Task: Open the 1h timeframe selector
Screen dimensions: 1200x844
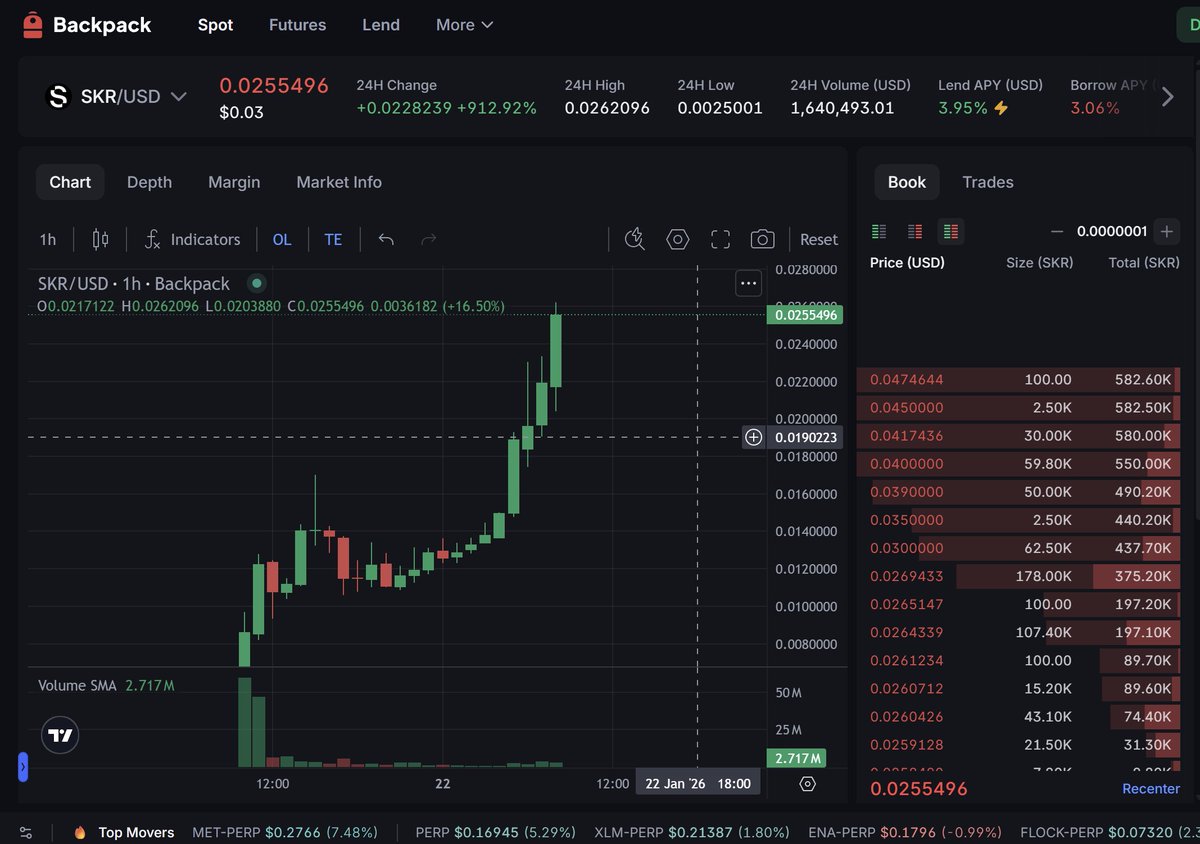Action: 48,239
